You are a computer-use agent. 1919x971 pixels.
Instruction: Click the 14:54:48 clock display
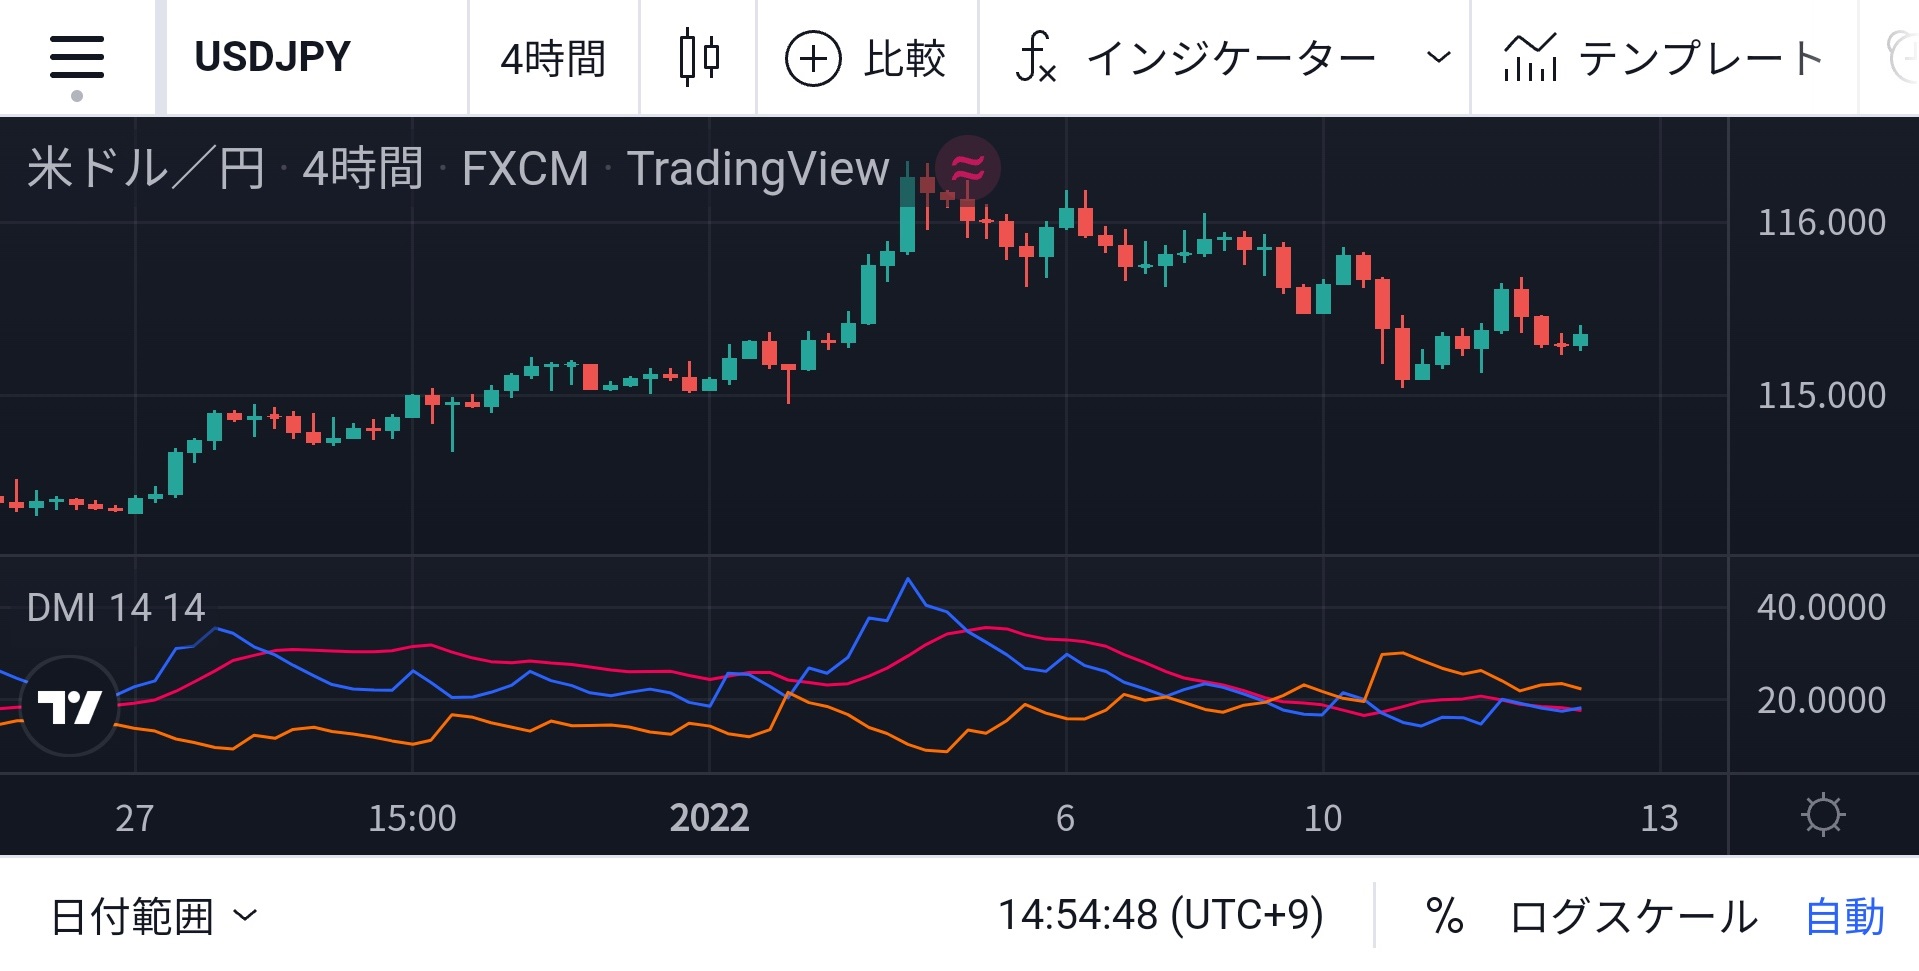(x=1163, y=912)
